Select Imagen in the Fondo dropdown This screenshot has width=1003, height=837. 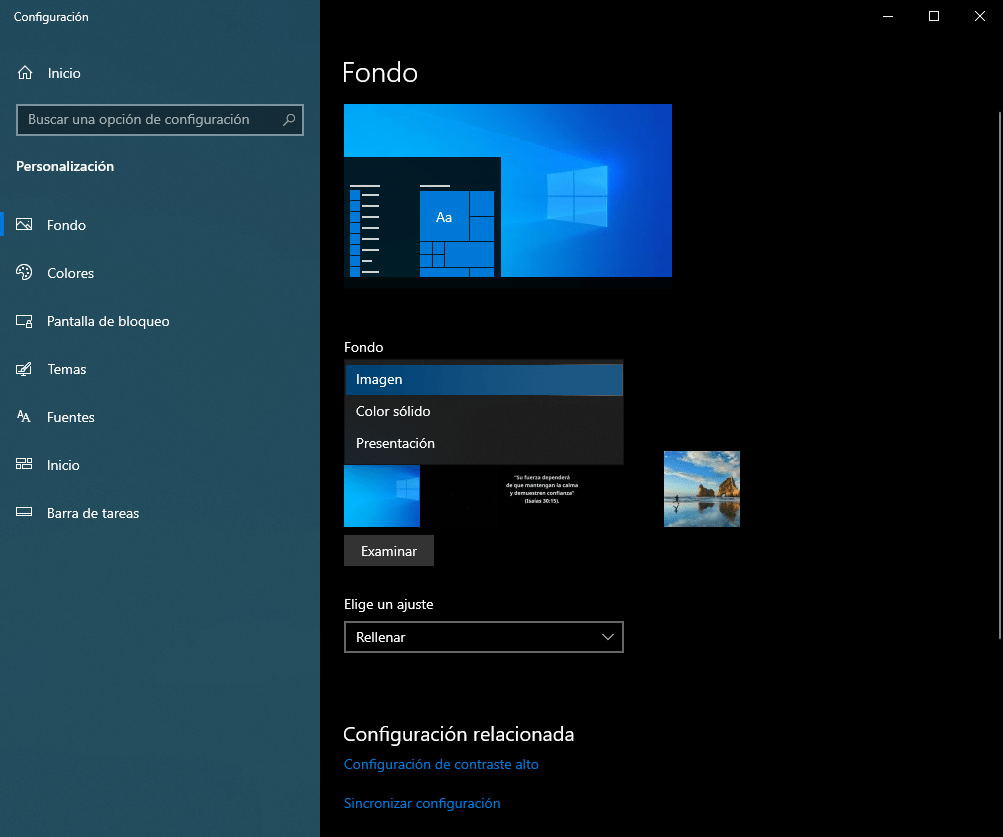pyautogui.click(x=483, y=380)
